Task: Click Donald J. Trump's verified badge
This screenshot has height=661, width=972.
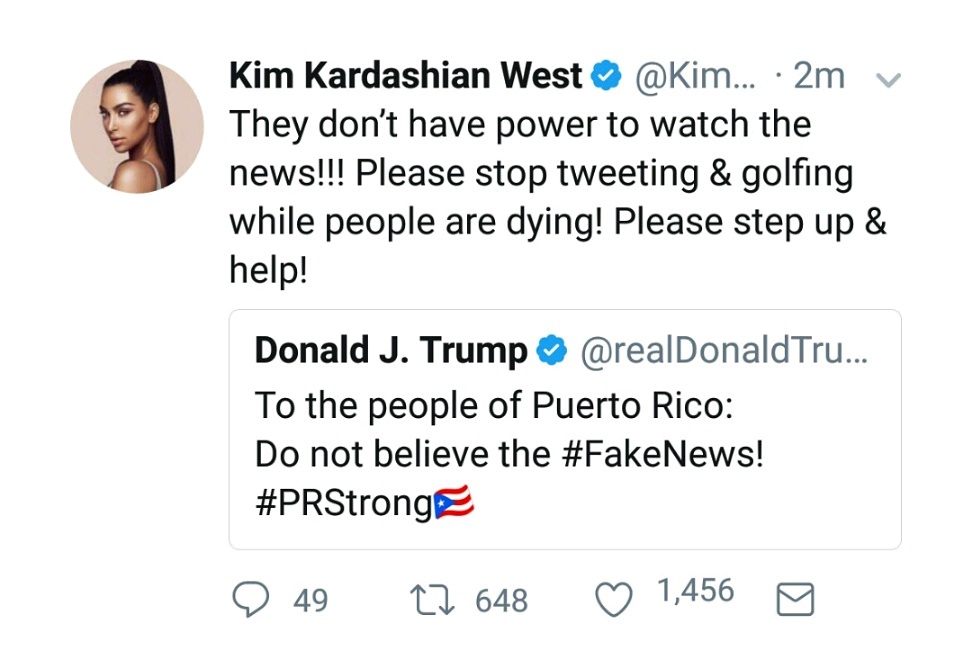Action: 550,351
